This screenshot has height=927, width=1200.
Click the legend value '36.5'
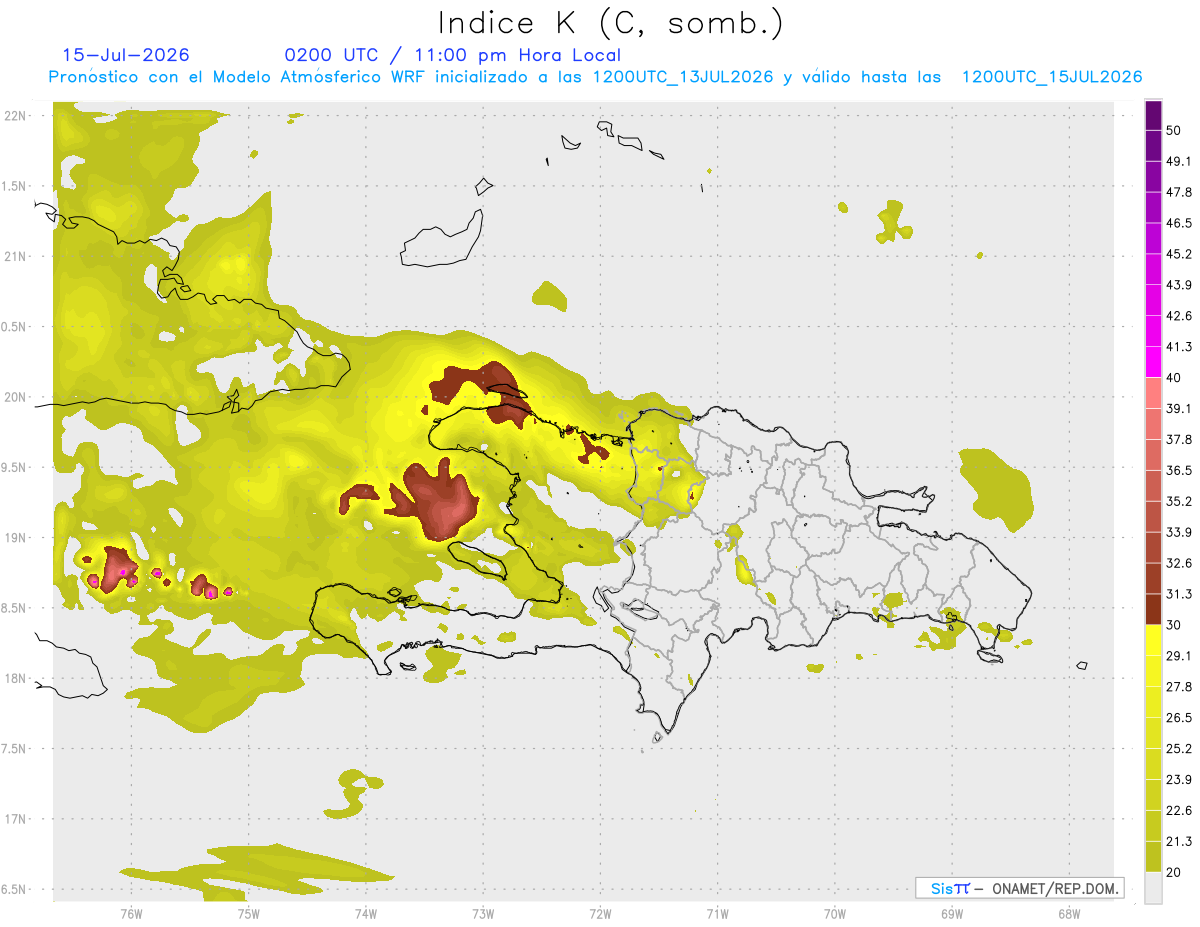[x=1179, y=471]
